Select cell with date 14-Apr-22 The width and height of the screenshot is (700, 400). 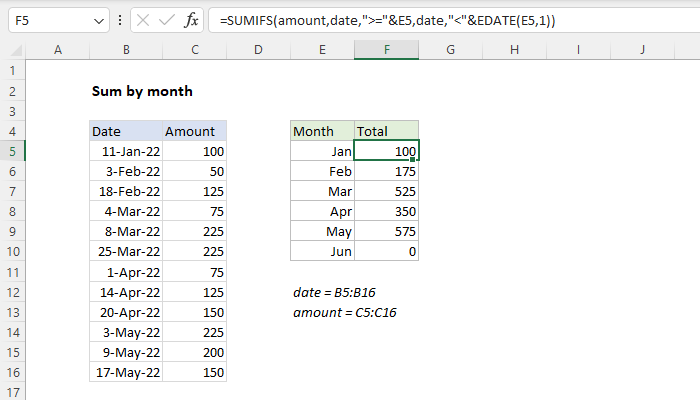126,292
